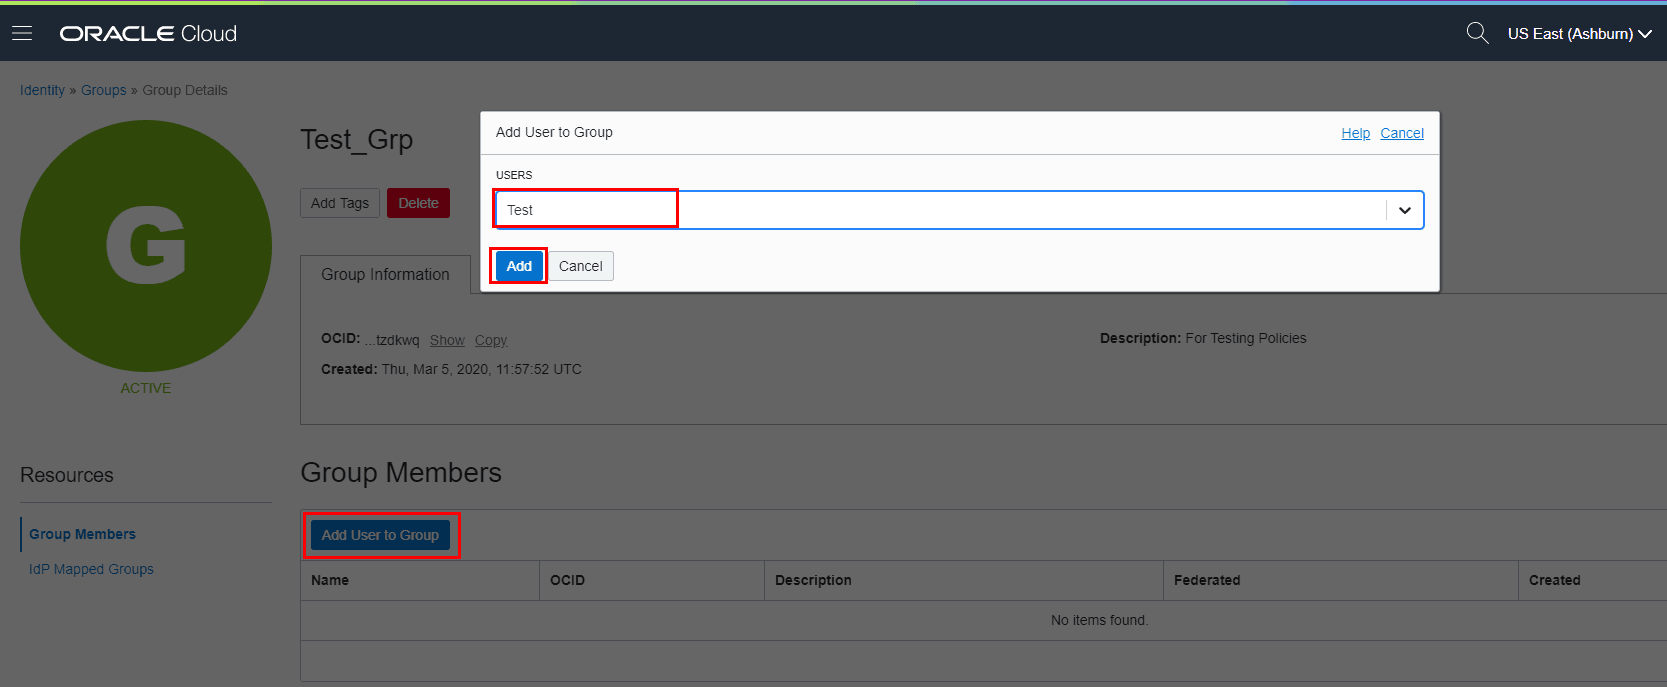Expand the US East (Ashburn) region selector
Image resolution: width=1667 pixels, height=687 pixels.
click(x=1579, y=33)
